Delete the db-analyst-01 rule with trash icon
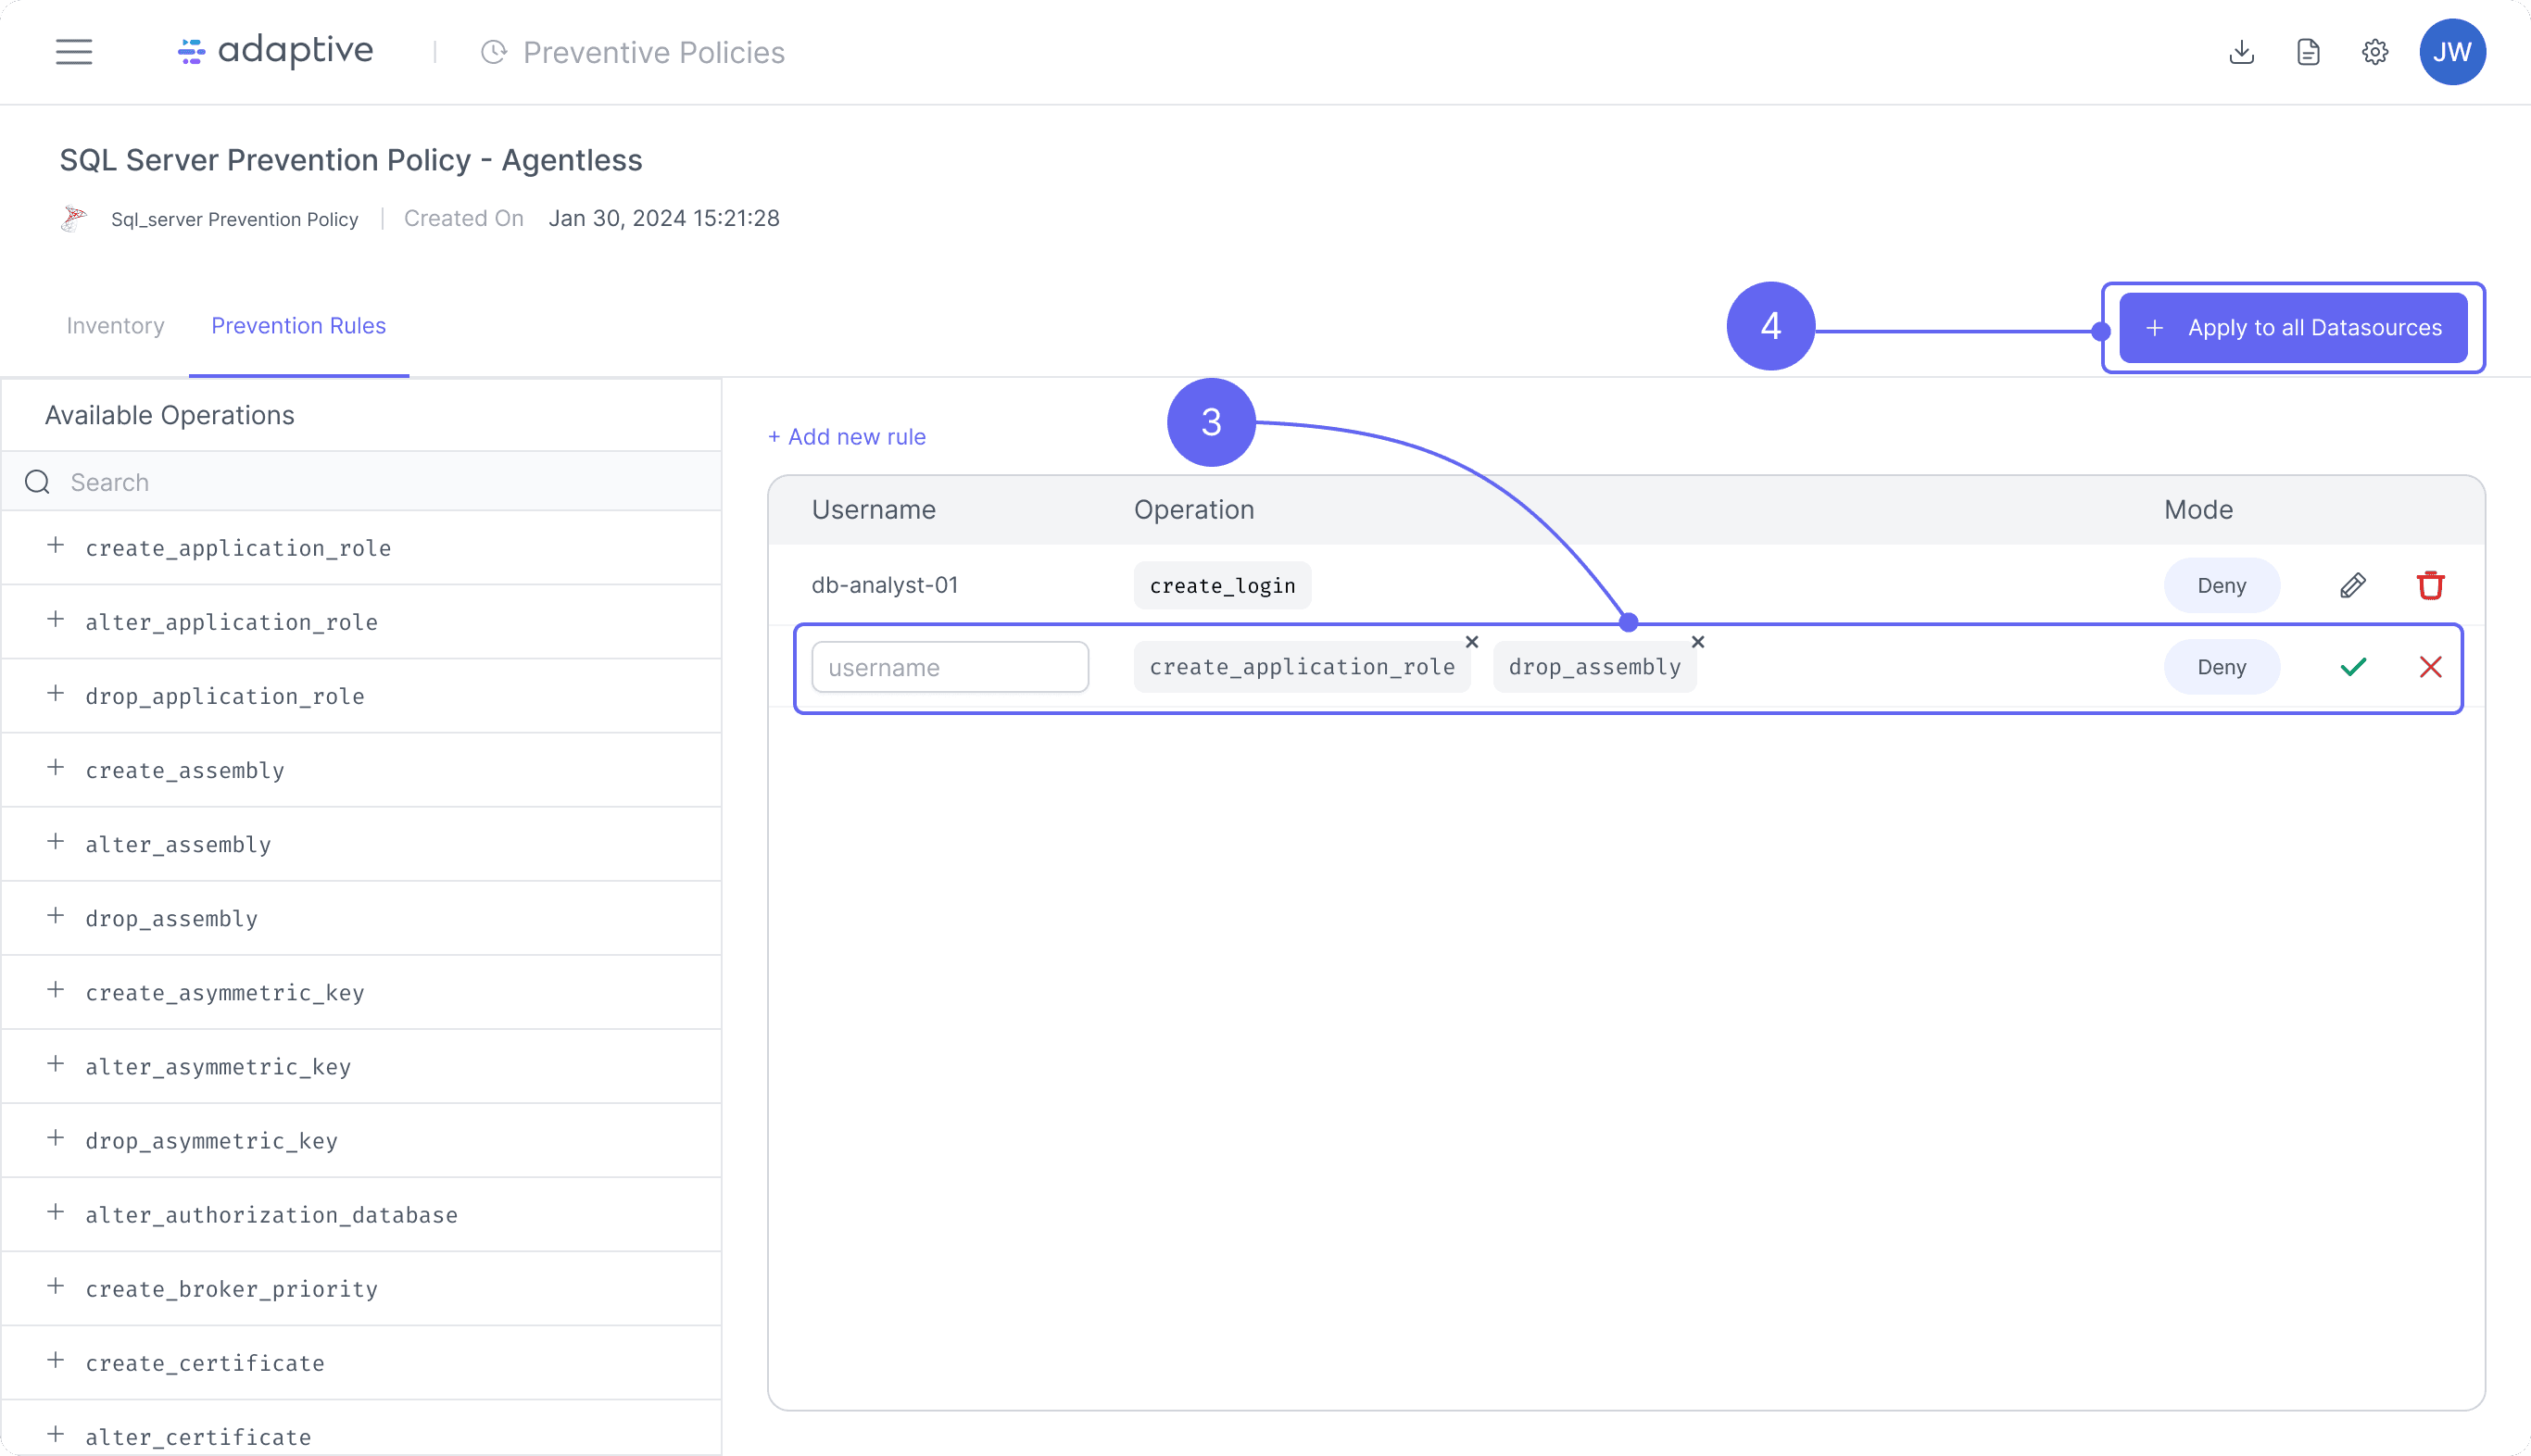2531x1456 pixels. pos(2430,585)
